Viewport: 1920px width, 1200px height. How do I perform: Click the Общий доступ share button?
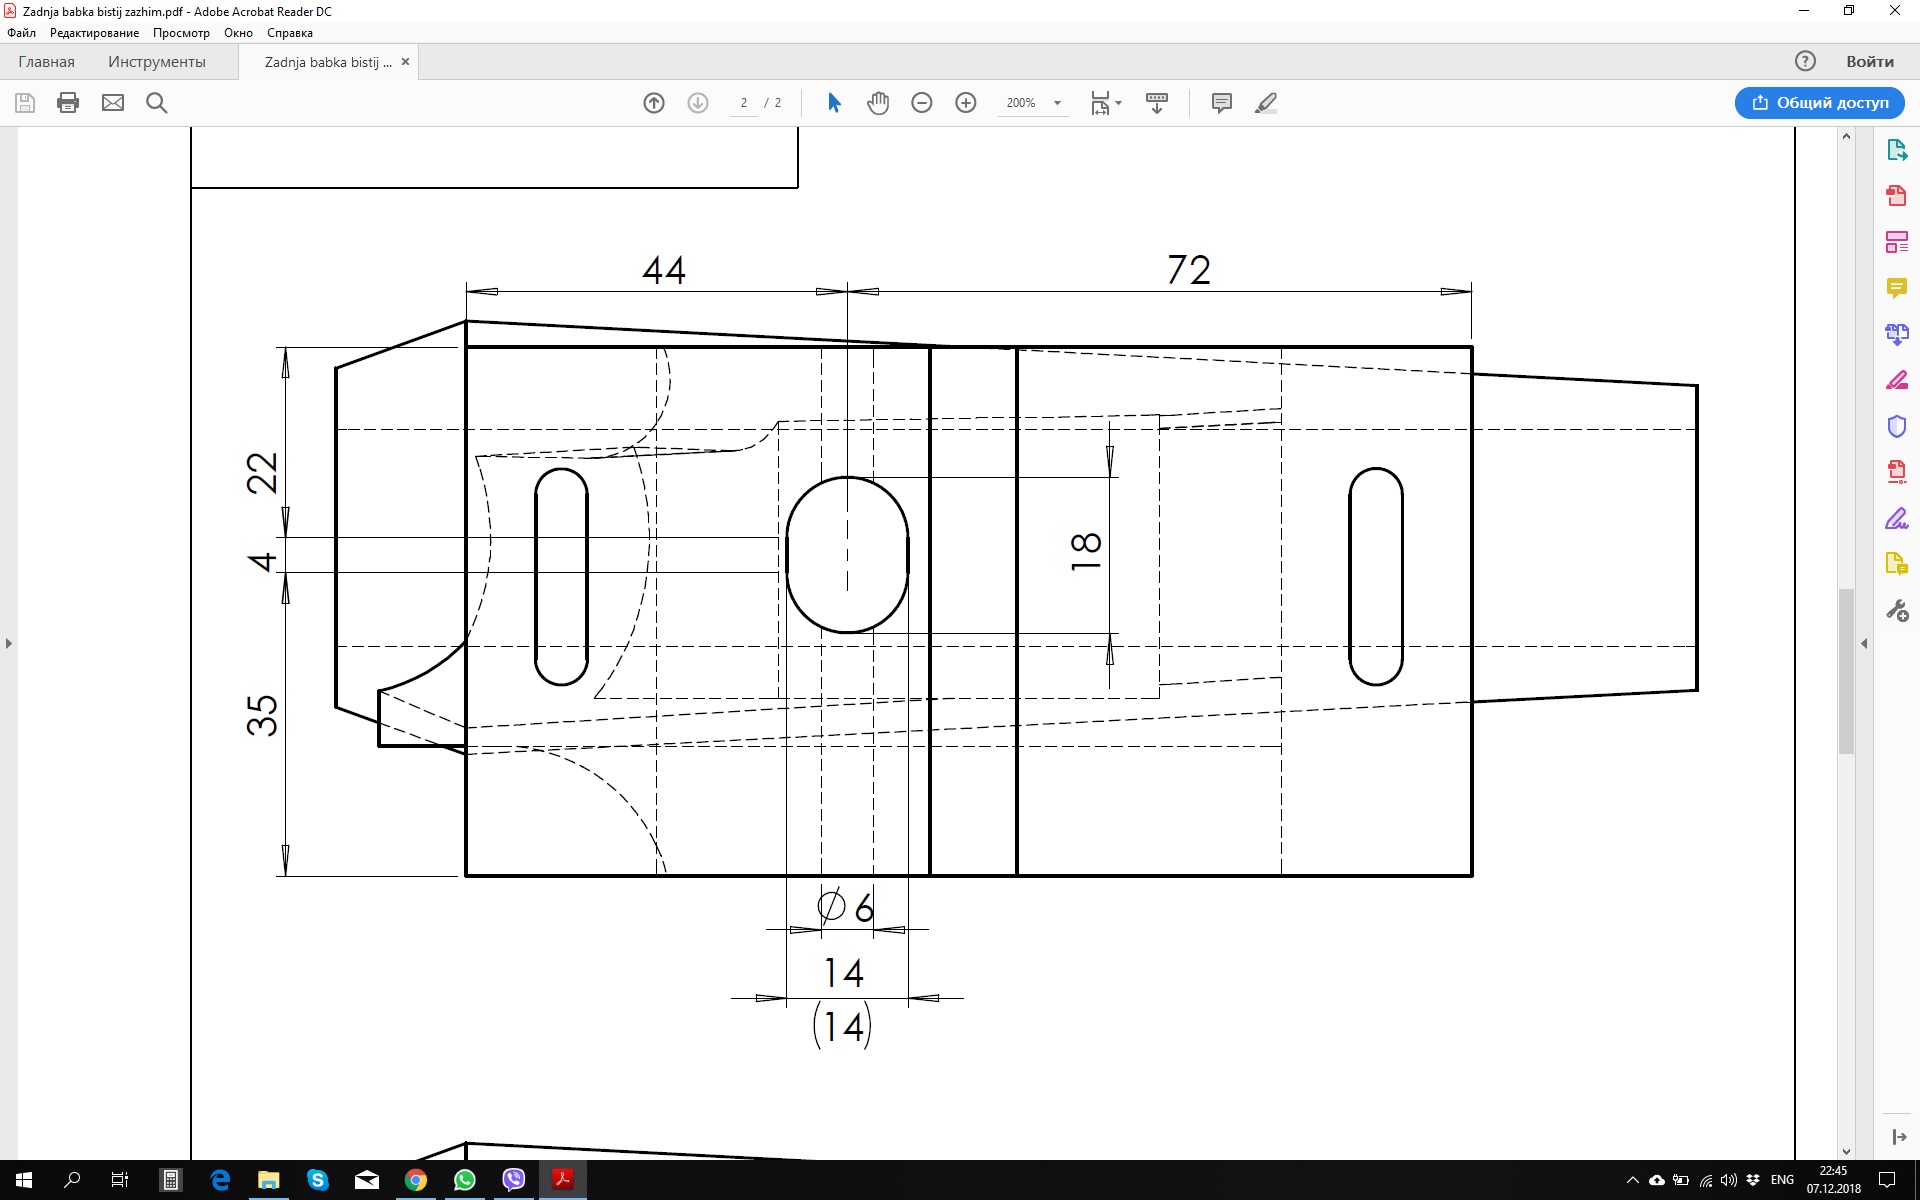tap(1819, 103)
